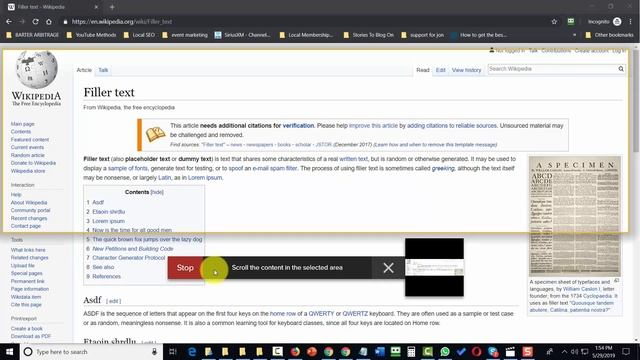Open the QWERTY article link
The height and width of the screenshot is (360, 640).
321,313
